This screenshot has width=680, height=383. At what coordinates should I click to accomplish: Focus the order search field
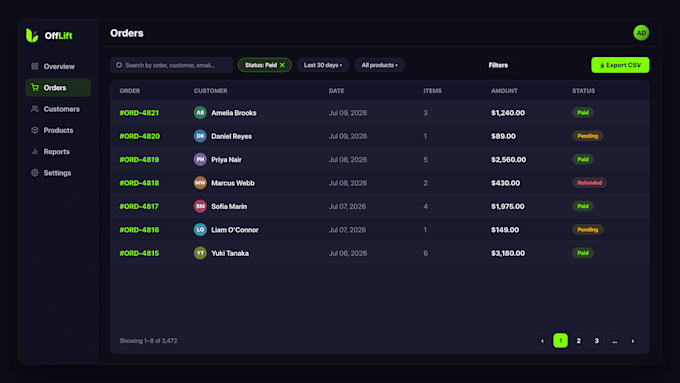click(x=171, y=65)
